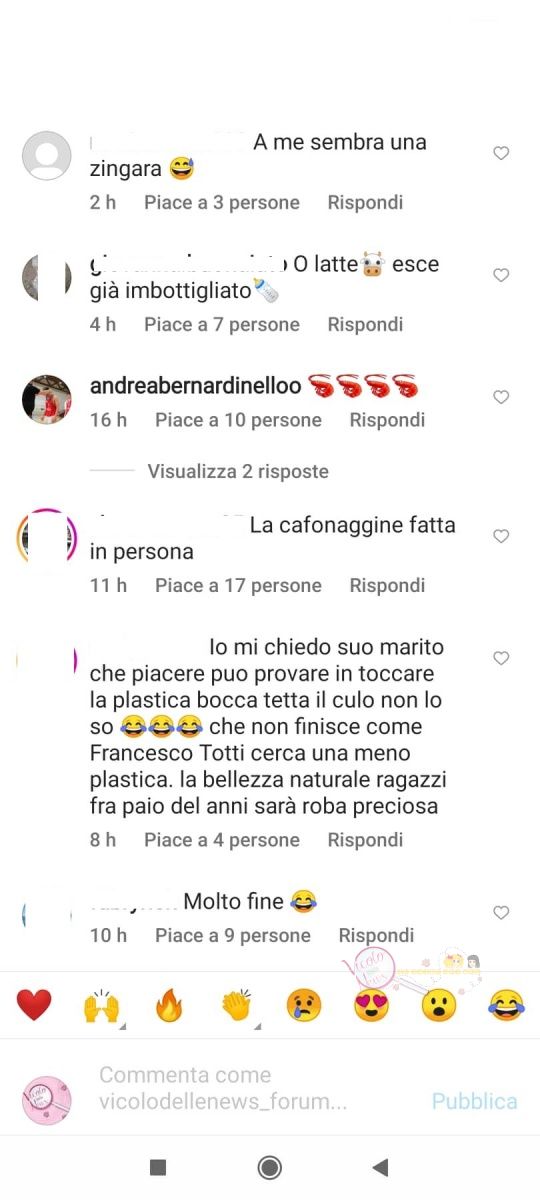Reply to andreabernardinelloo's comment

pyautogui.click(x=387, y=420)
